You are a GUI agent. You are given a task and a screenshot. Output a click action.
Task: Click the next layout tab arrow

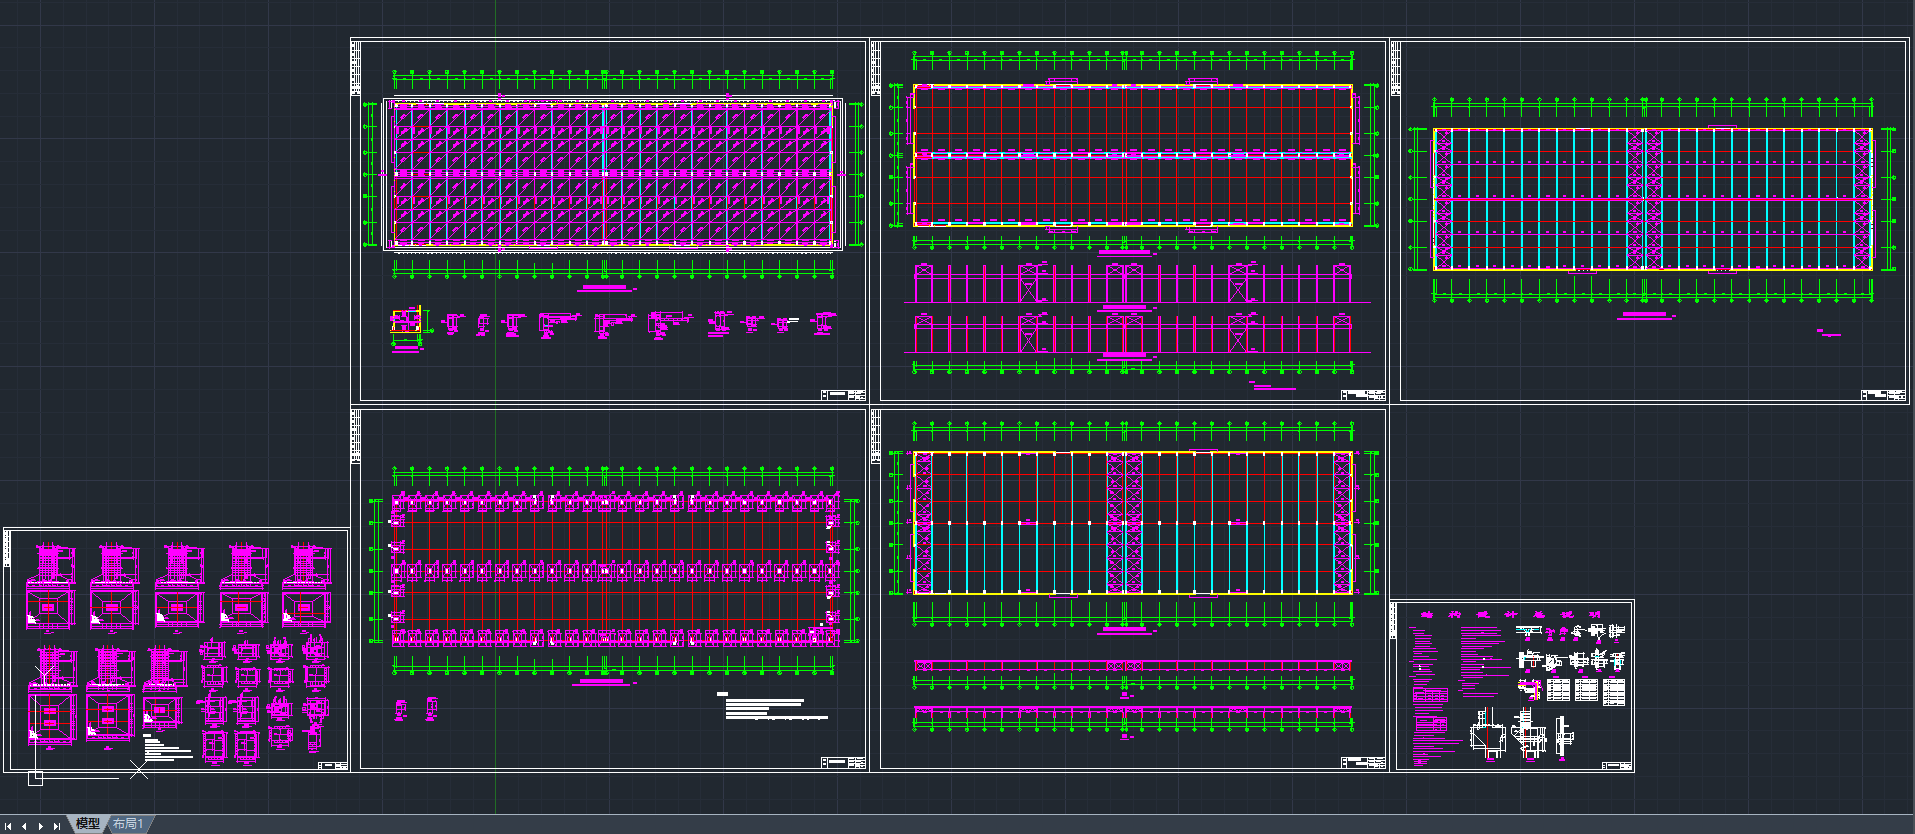(x=40, y=826)
